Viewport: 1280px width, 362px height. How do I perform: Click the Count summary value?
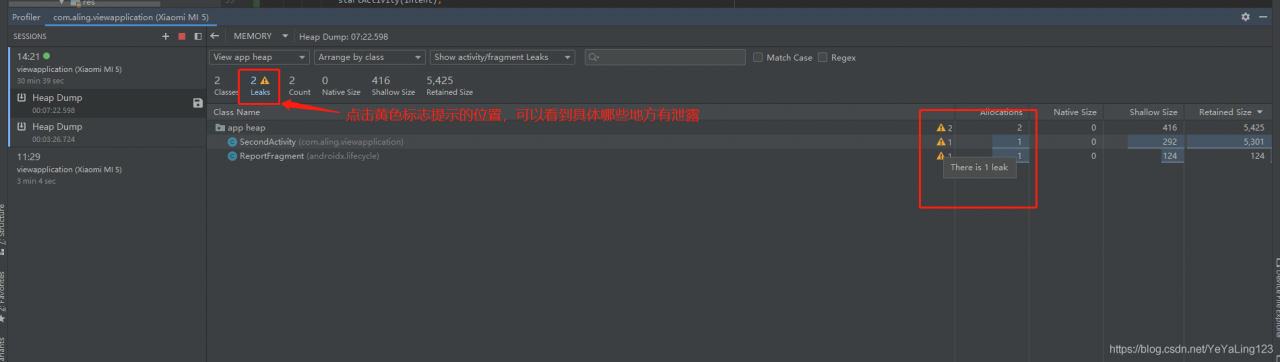click(x=299, y=85)
